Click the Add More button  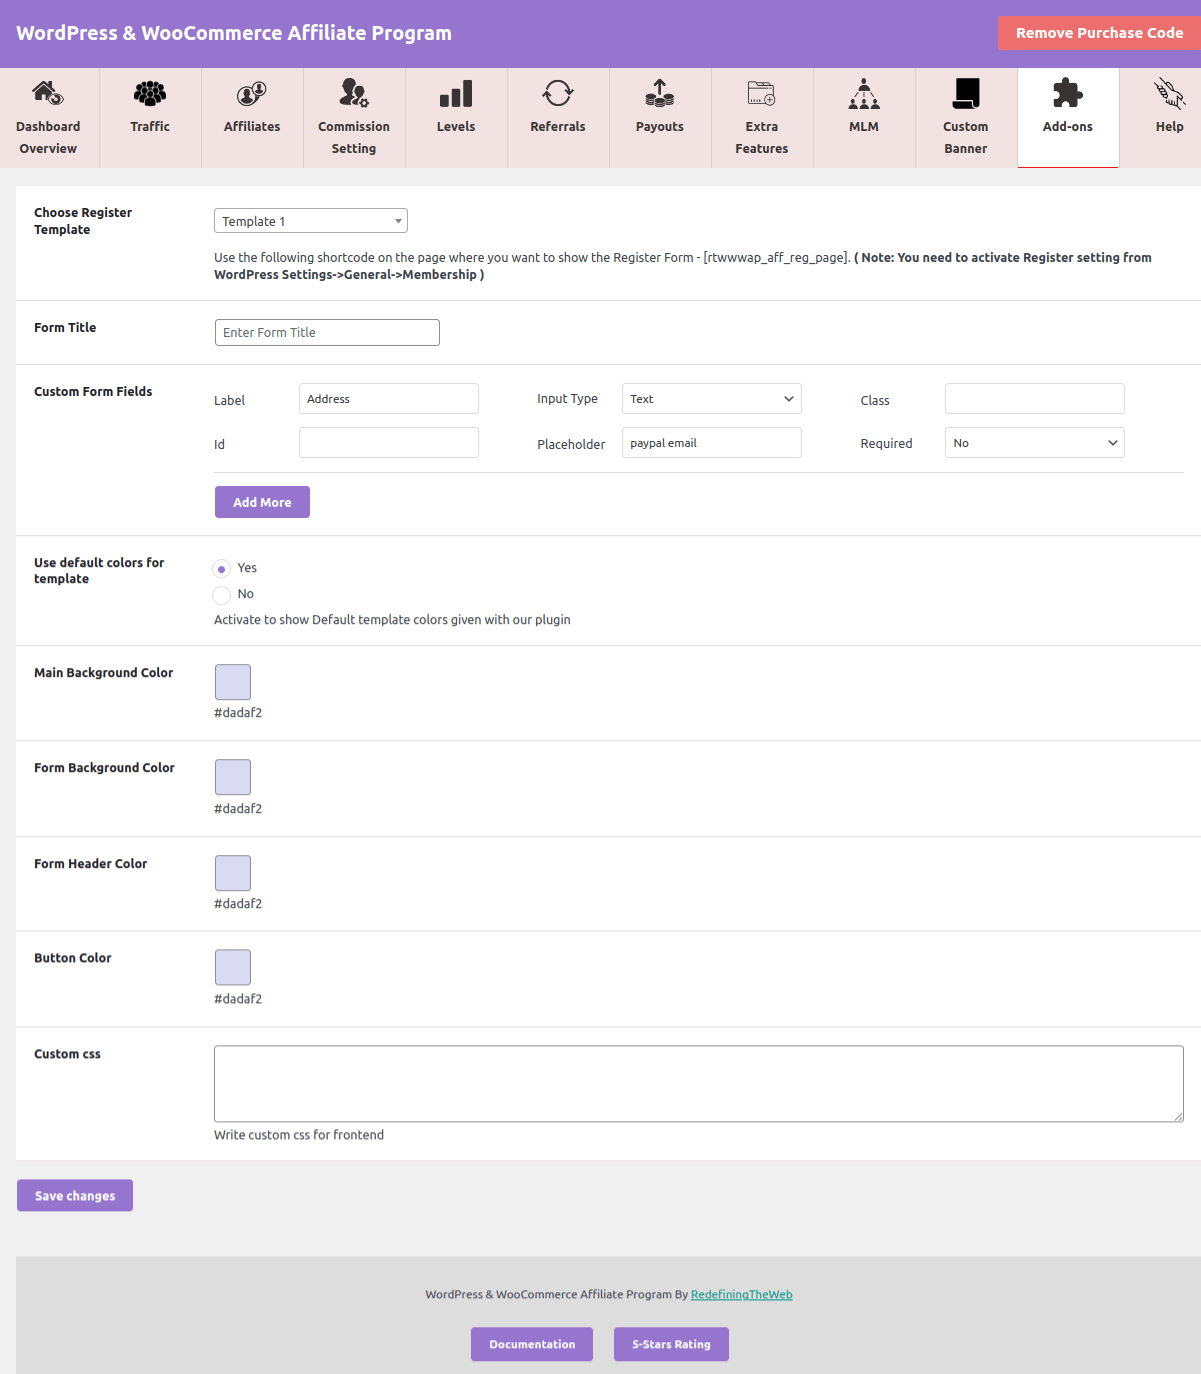pyautogui.click(x=262, y=502)
